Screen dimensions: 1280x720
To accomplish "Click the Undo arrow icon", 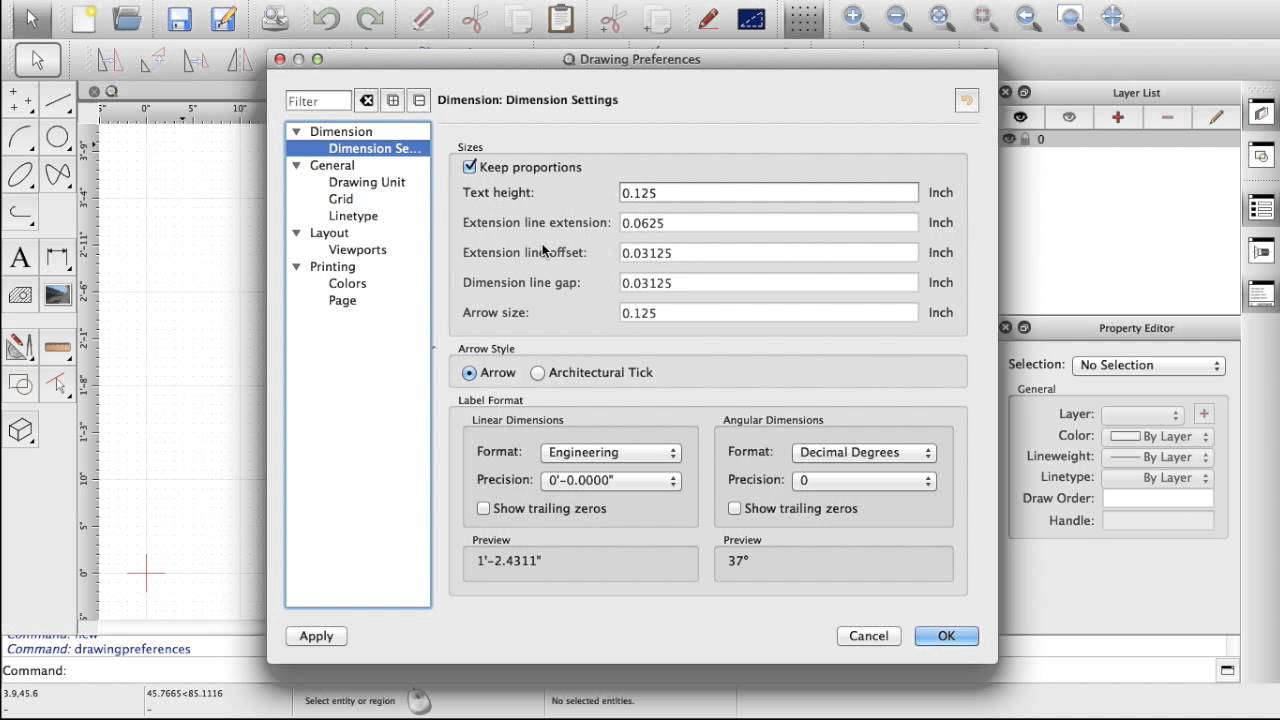I will coord(326,18).
